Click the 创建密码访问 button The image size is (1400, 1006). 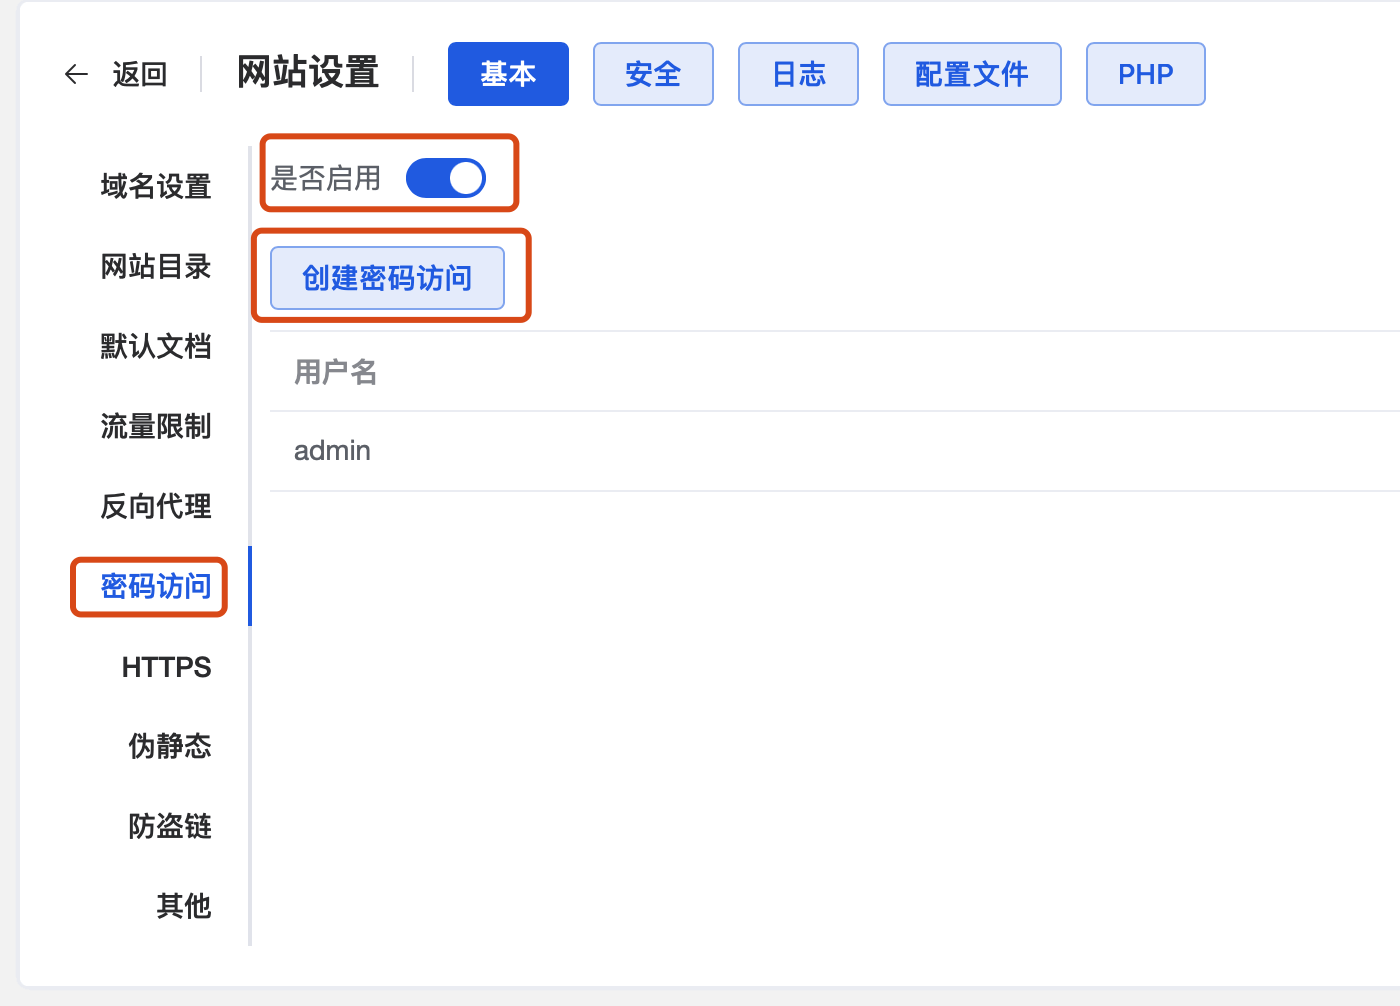[386, 278]
